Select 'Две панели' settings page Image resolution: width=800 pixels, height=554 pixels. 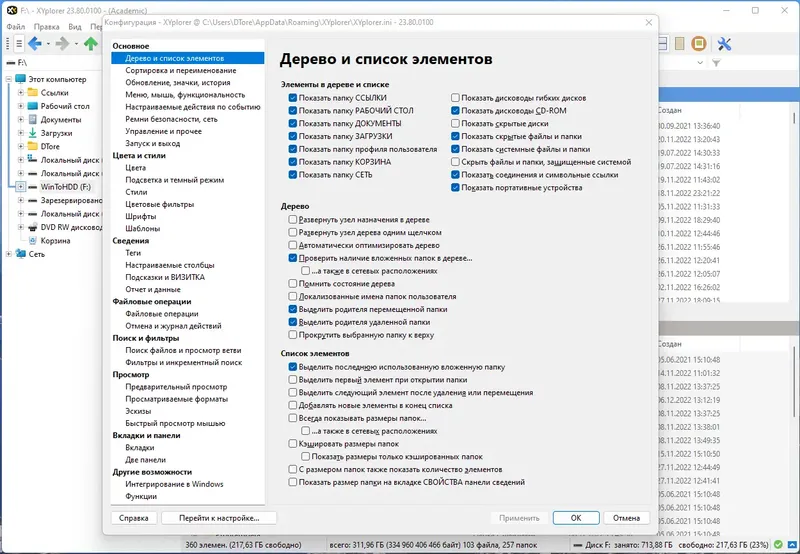(145, 460)
